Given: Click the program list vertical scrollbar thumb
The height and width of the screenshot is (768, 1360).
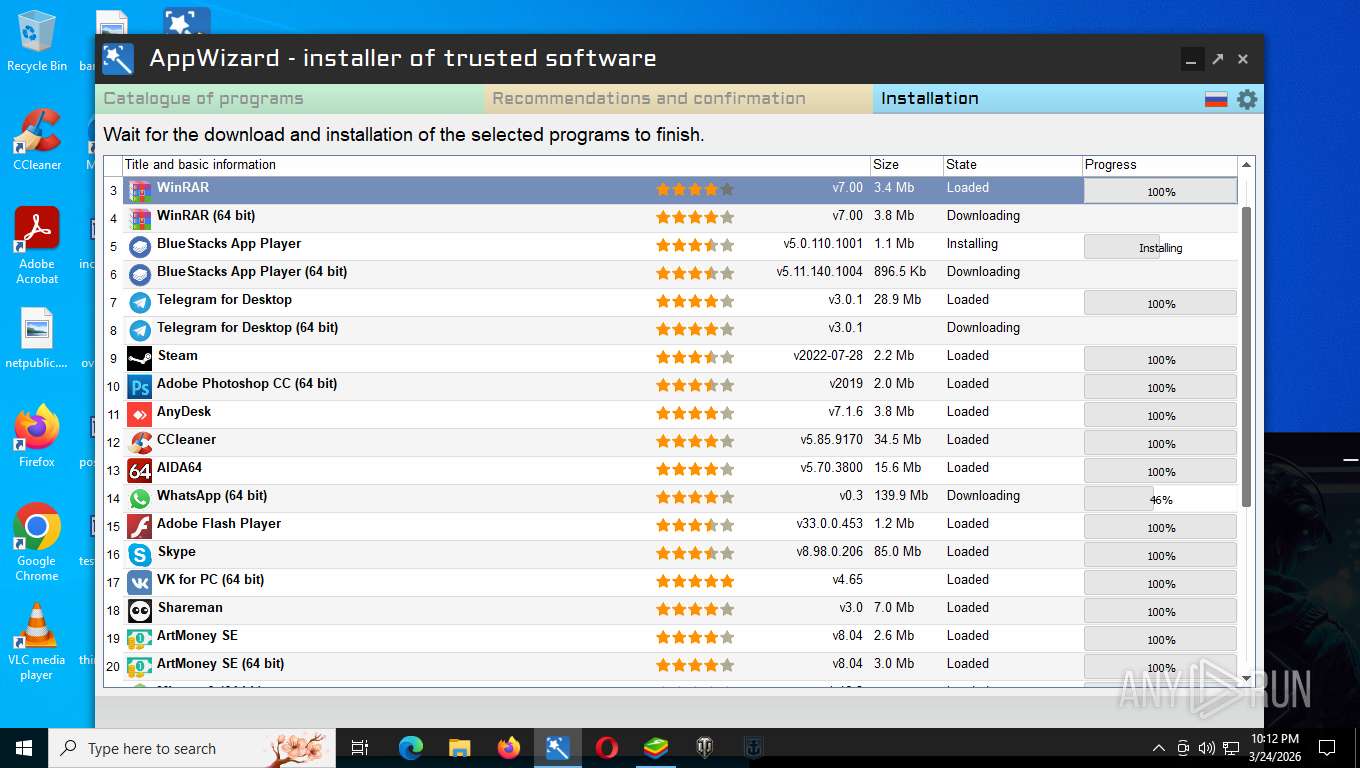Looking at the screenshot, I should (x=1246, y=356).
